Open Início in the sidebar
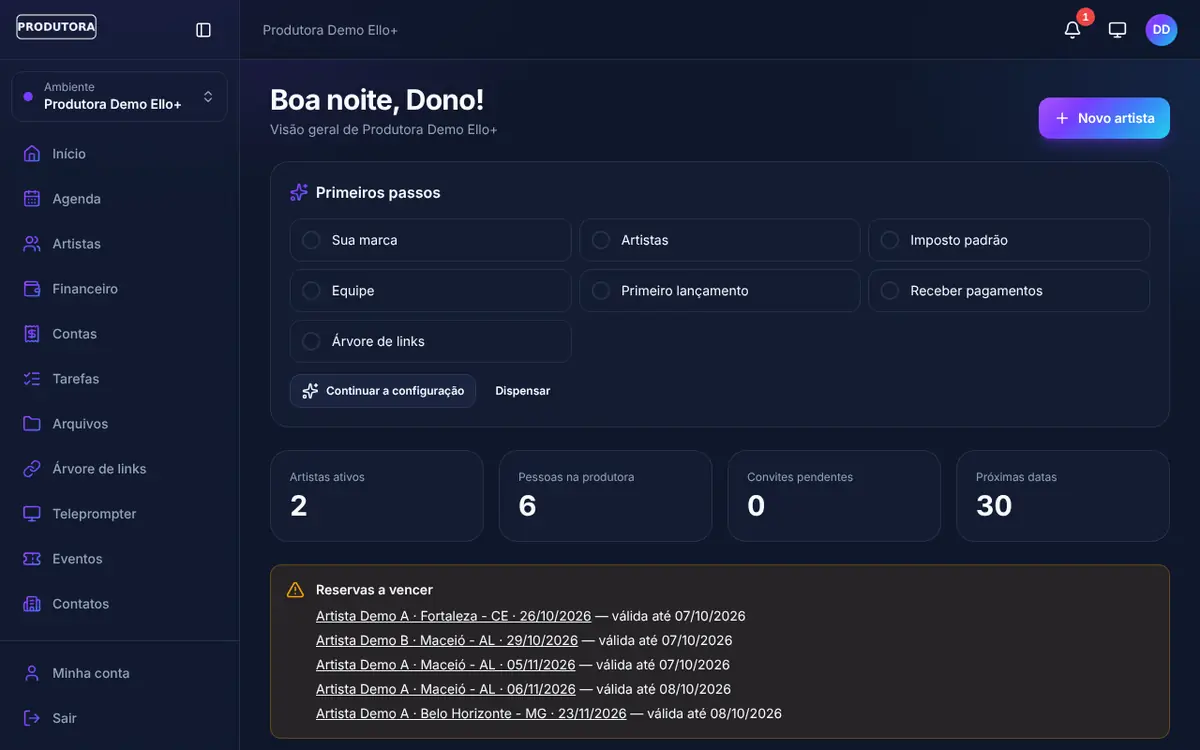The height and width of the screenshot is (750, 1200). pyautogui.click(x=120, y=154)
